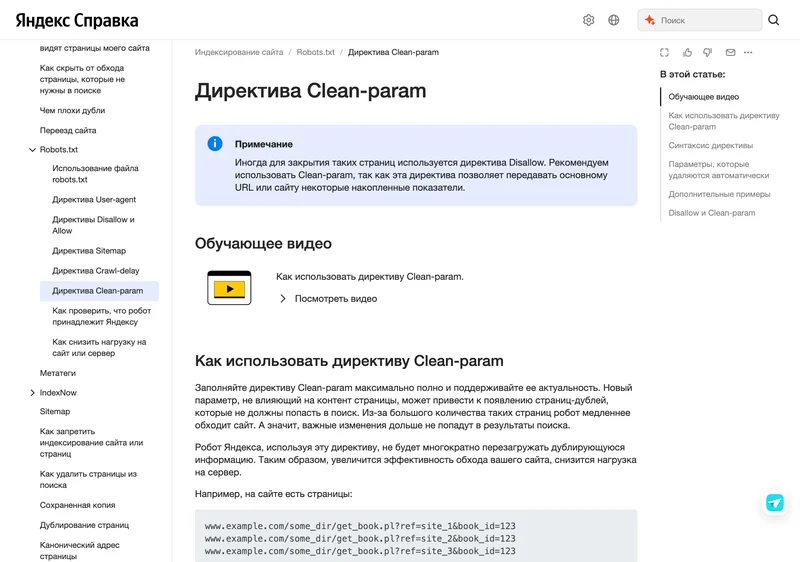Open Как скрыть от обхода страницы

[83, 79]
